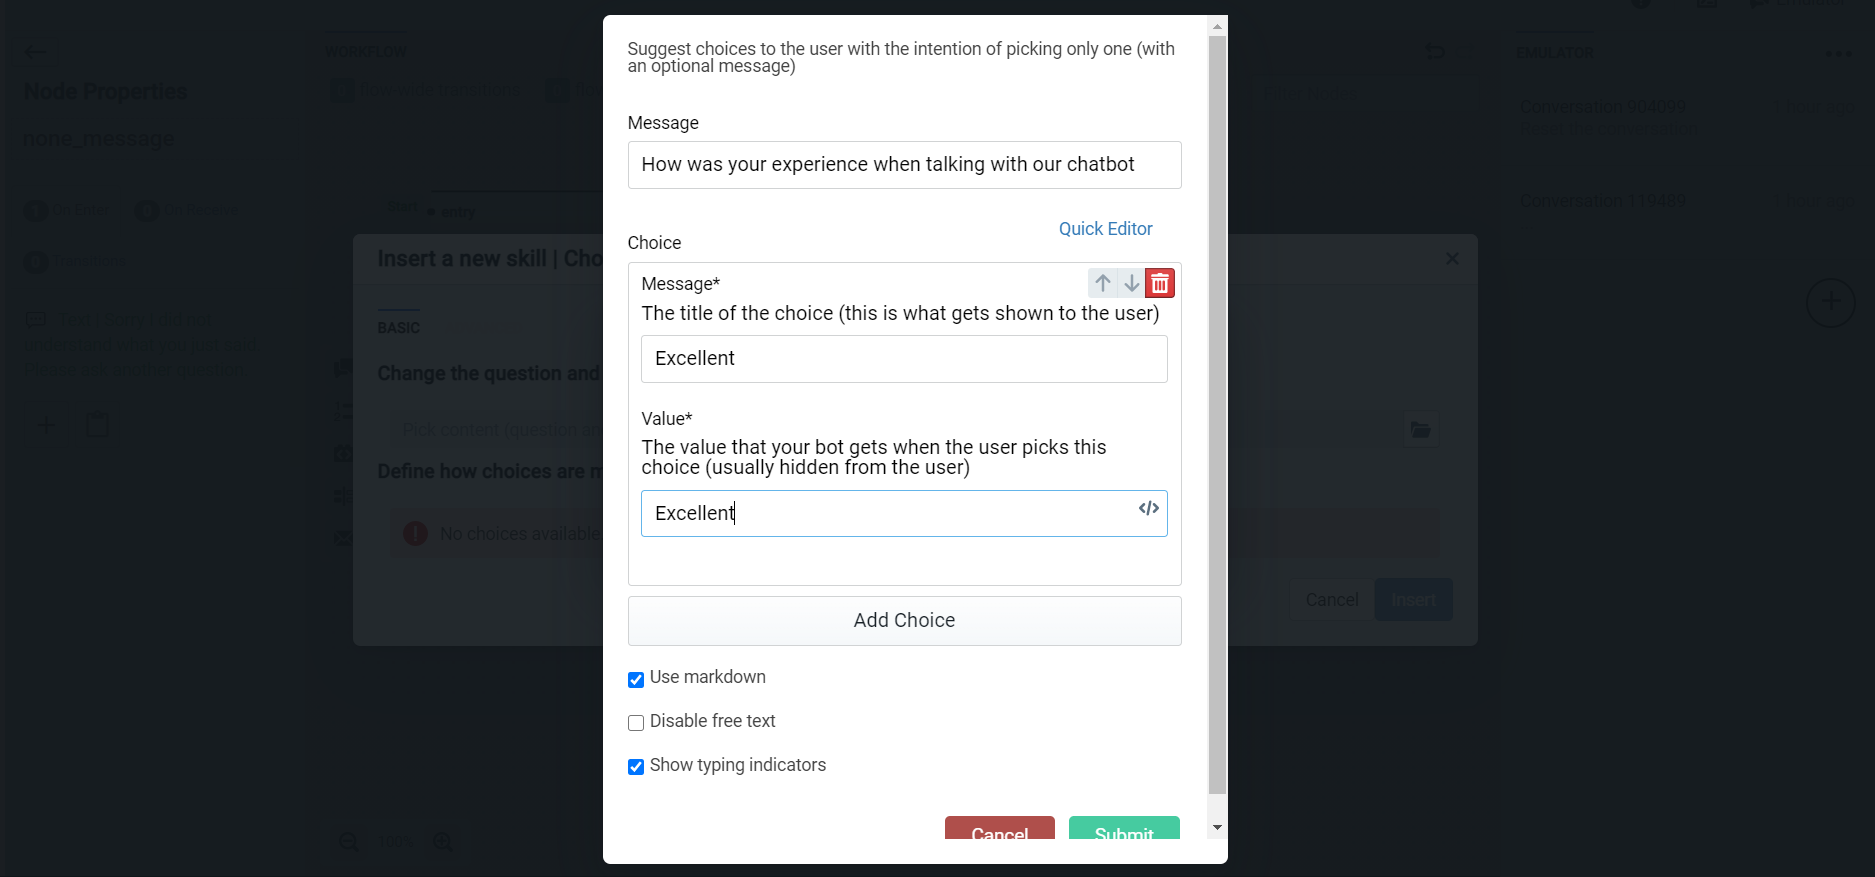Viewport: 1875px width, 877px height.
Task: Uncheck the Use markdown checkbox
Action: pos(636,679)
